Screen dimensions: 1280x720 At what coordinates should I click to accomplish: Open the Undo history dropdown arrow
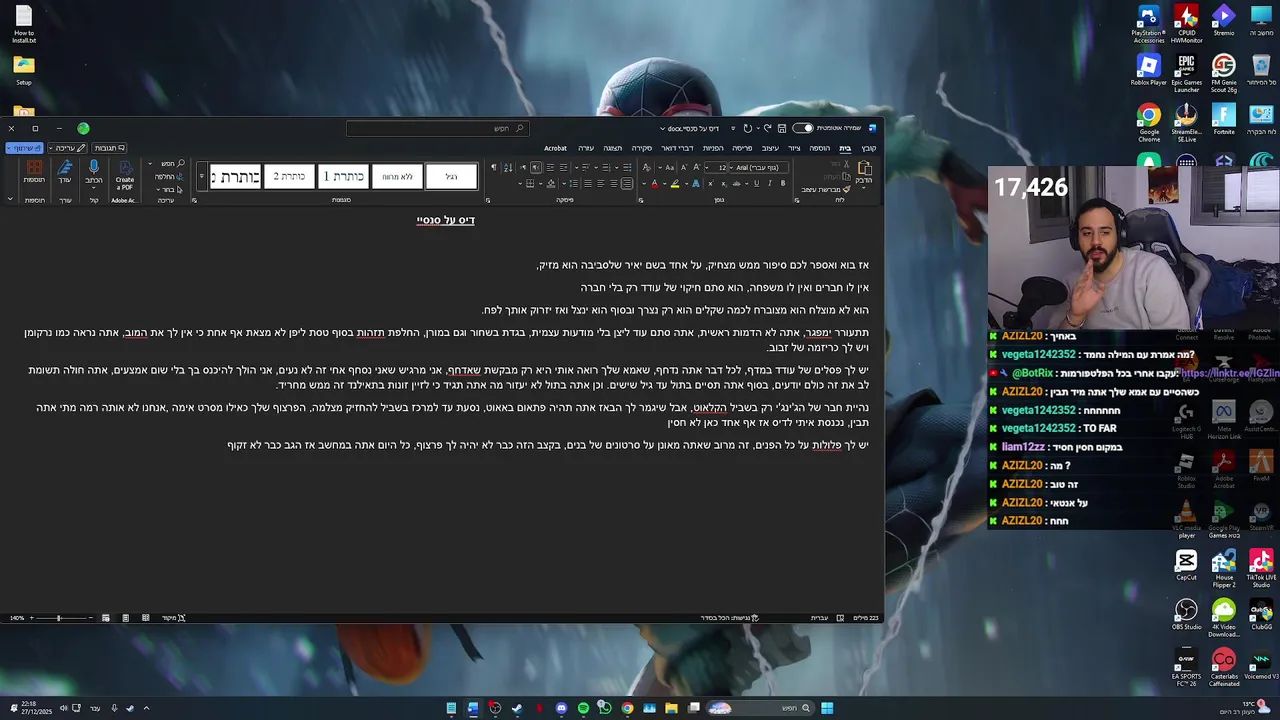[758, 128]
